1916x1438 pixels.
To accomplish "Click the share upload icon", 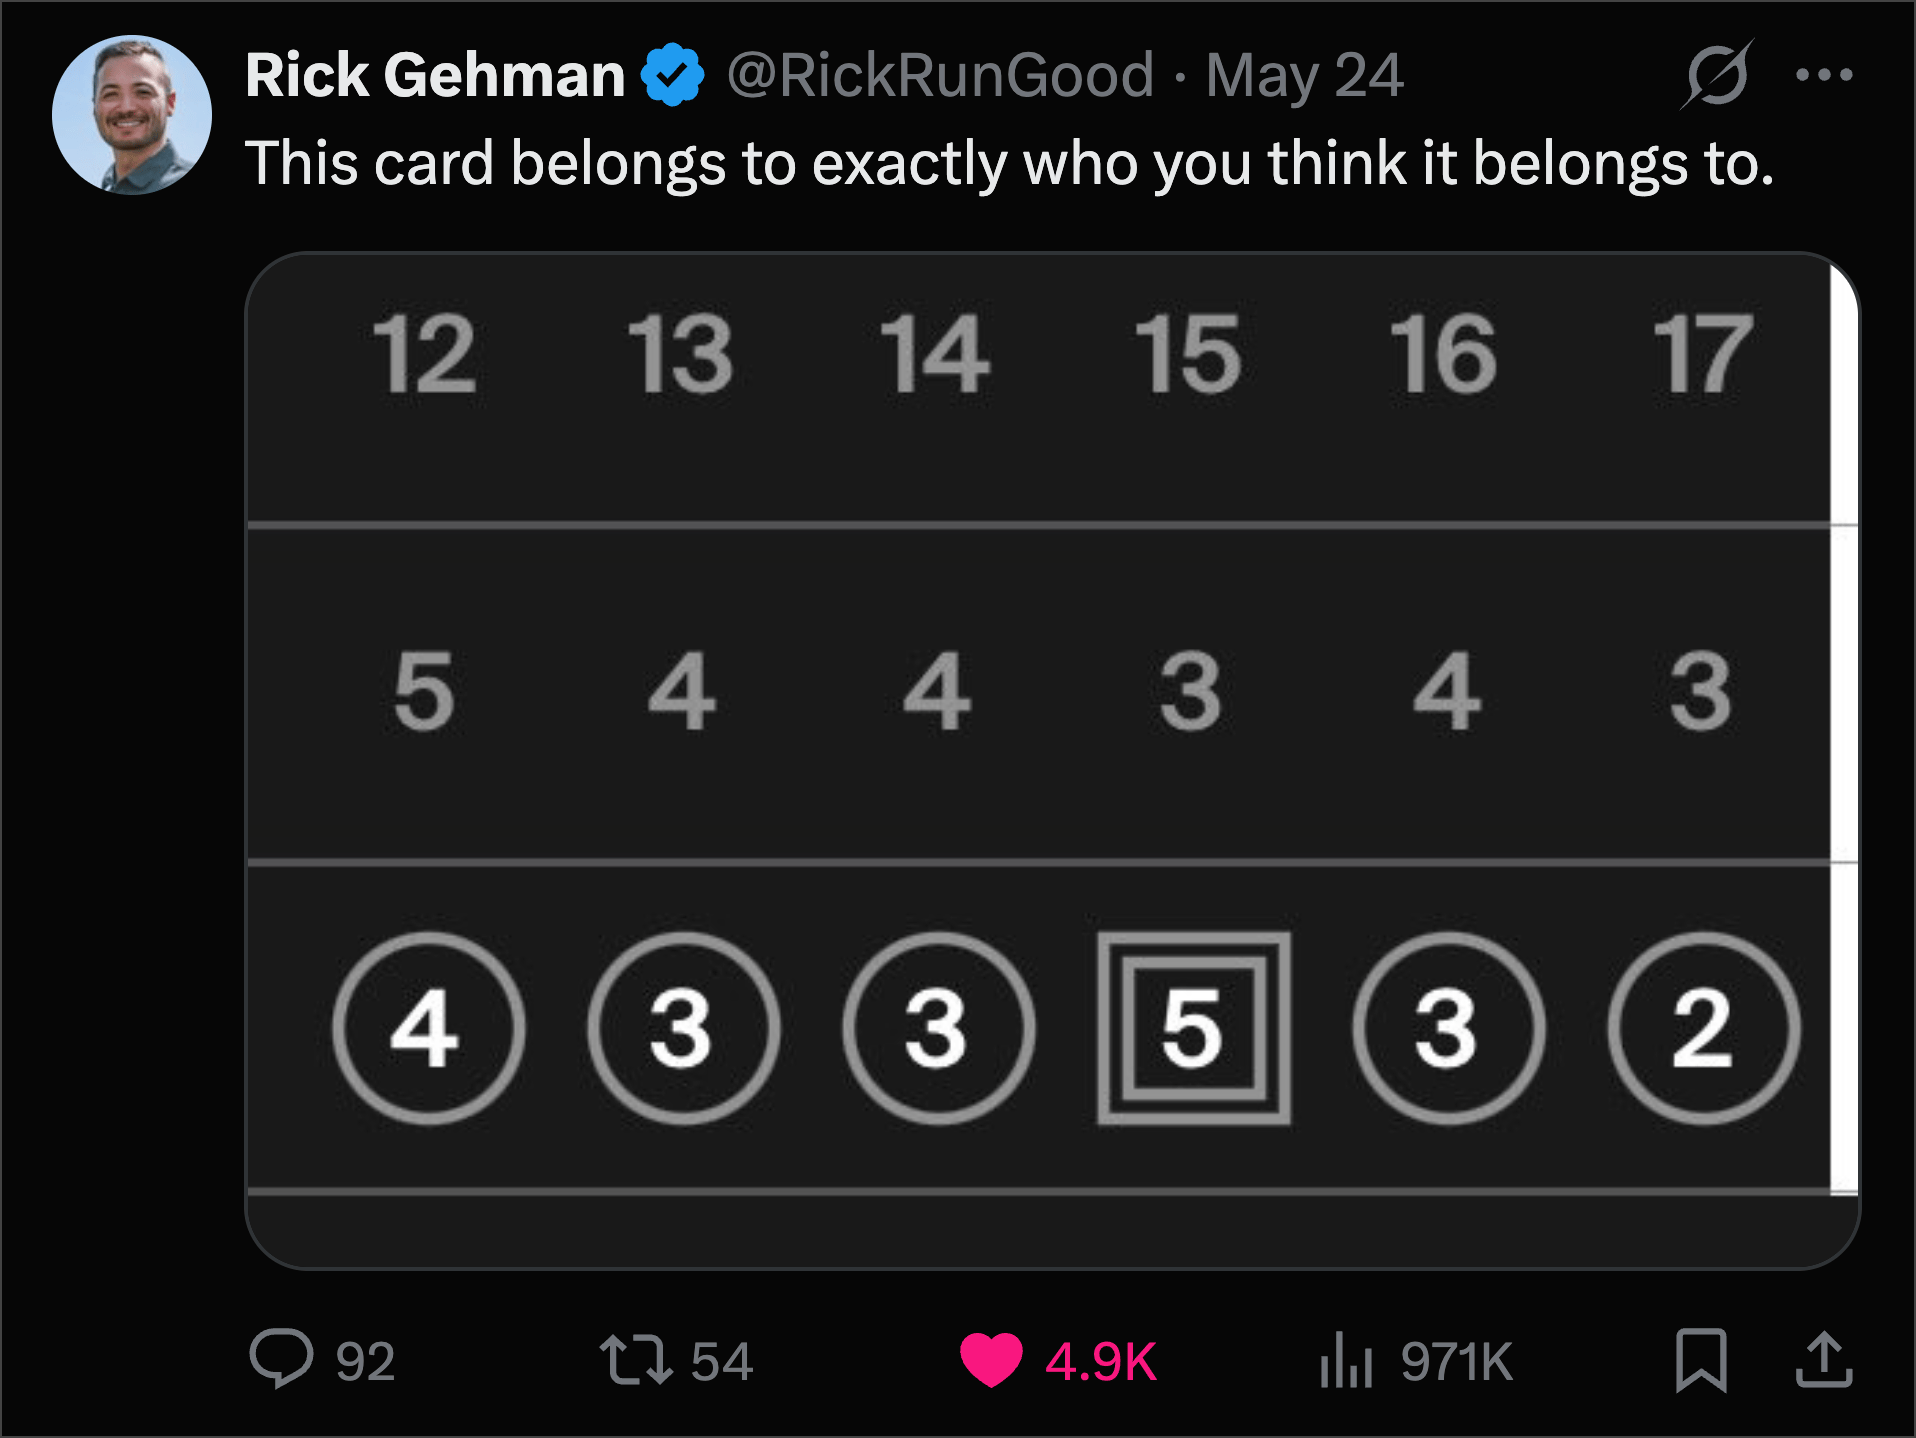I will (x=1824, y=1359).
